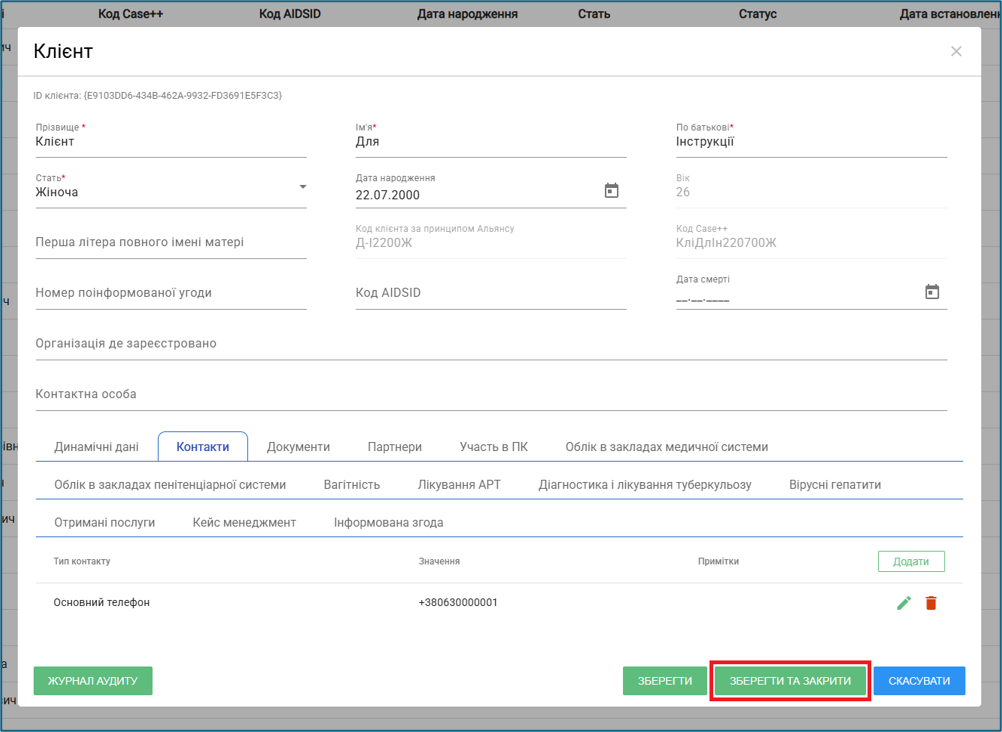Open the Документи tab
This screenshot has width=1002, height=732.
(298, 447)
